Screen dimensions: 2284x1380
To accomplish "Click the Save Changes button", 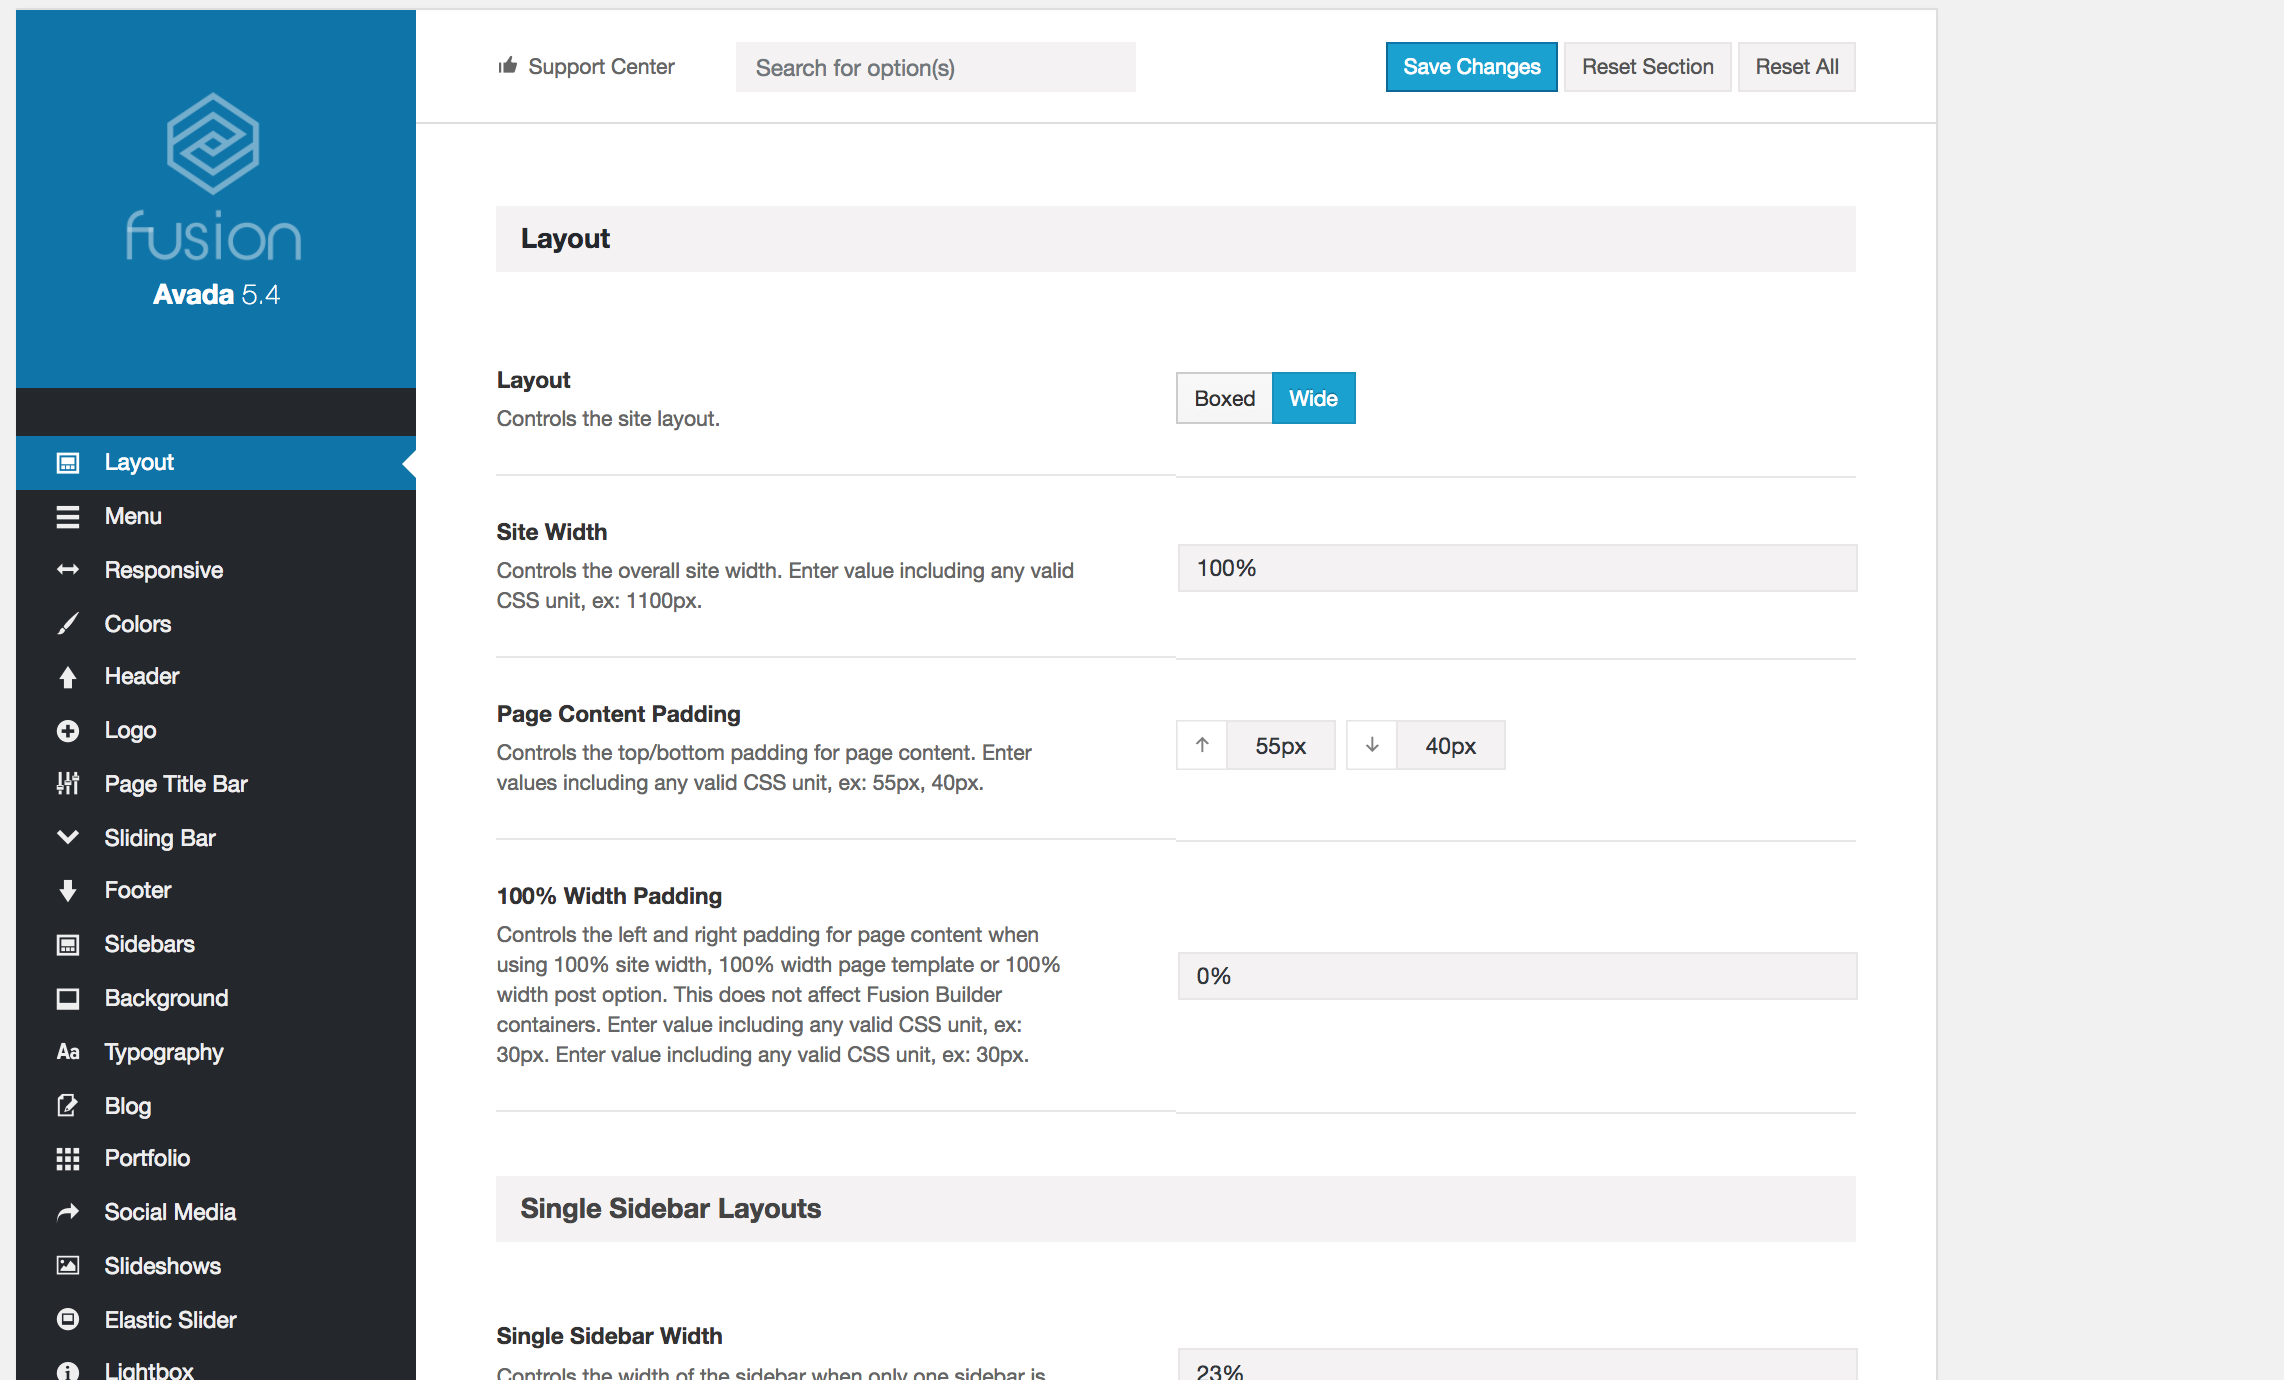I will tap(1471, 67).
